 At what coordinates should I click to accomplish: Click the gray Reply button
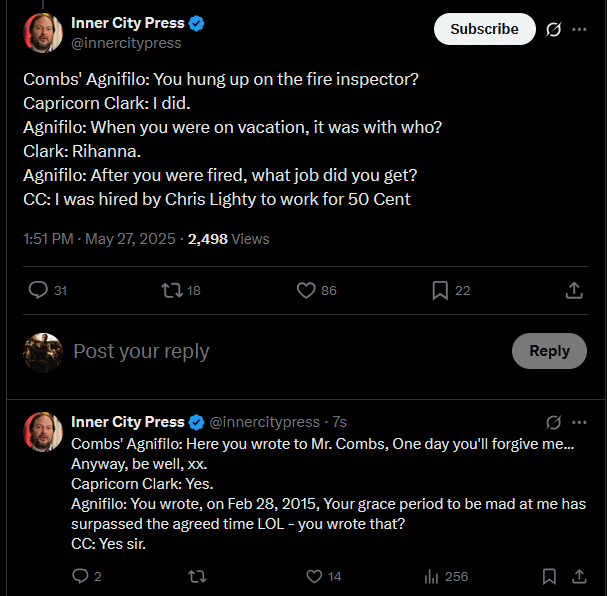(x=549, y=351)
